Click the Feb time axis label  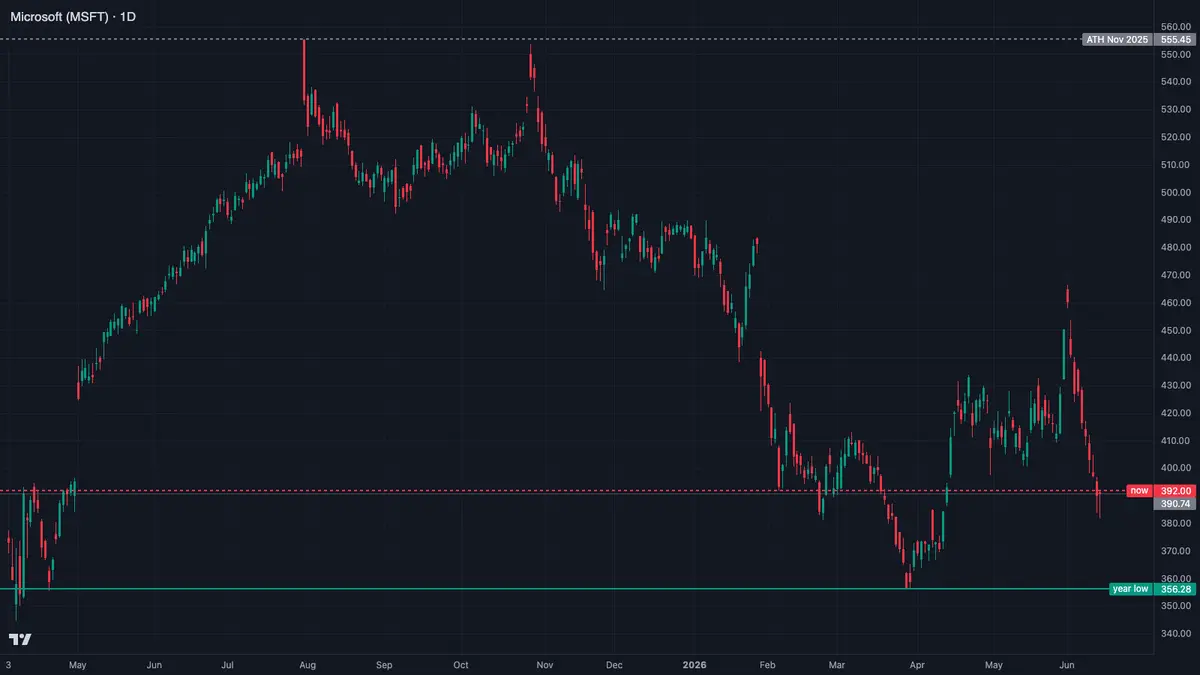coord(768,664)
